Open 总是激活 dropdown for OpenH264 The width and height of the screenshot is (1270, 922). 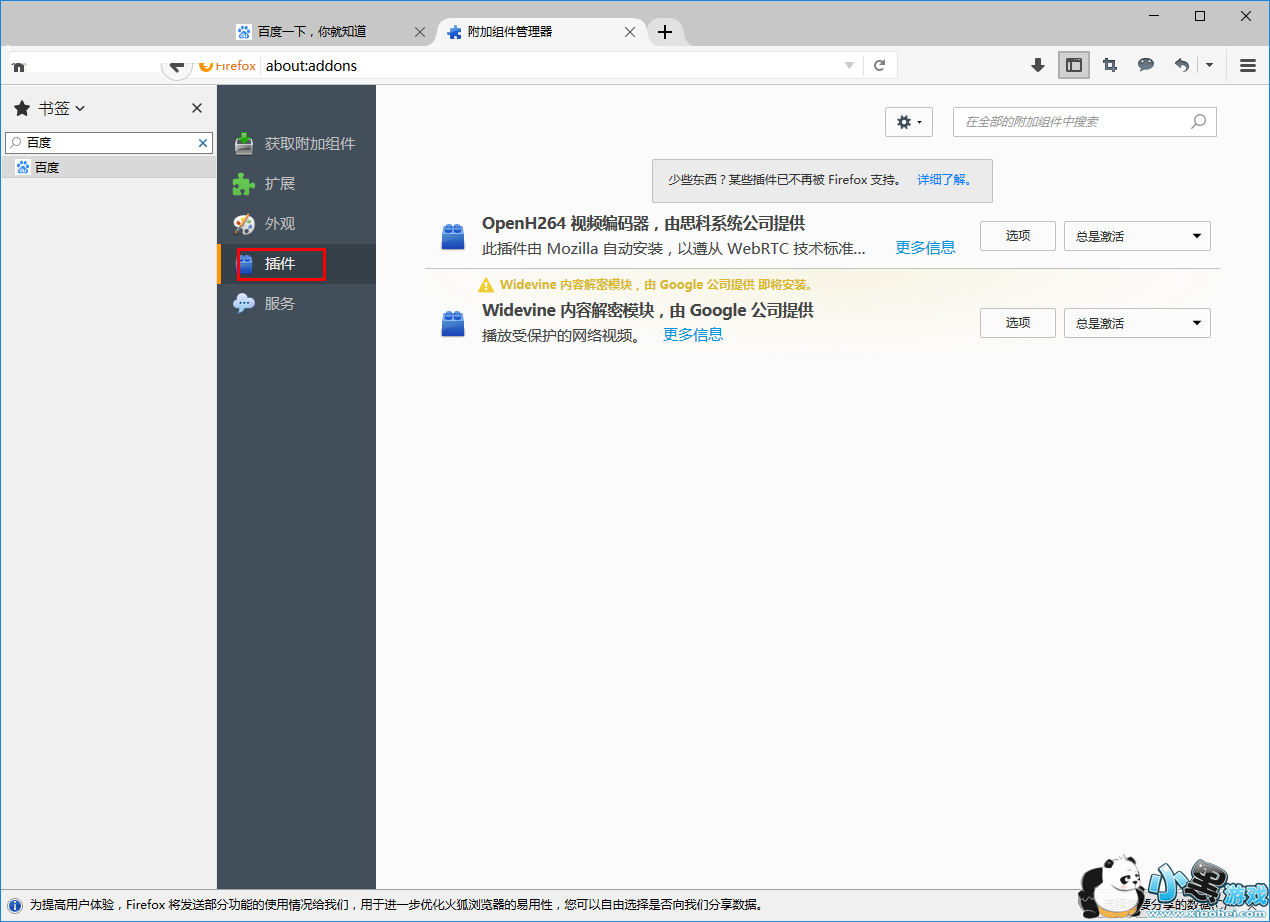(1137, 236)
